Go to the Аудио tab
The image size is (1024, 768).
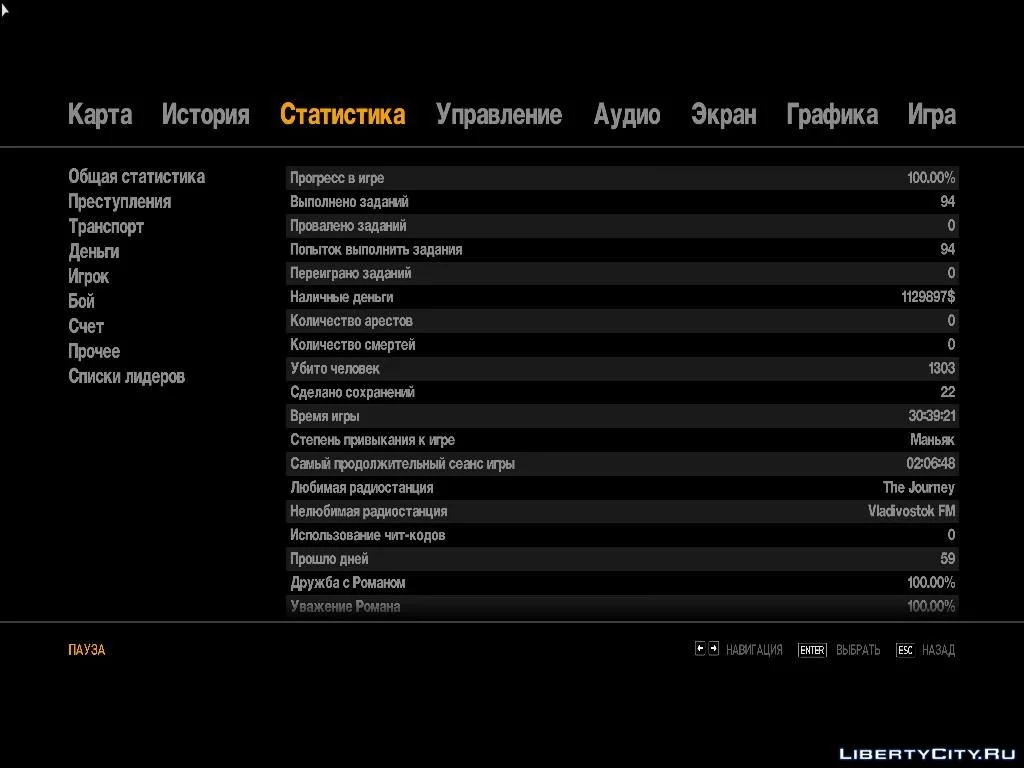click(x=627, y=115)
